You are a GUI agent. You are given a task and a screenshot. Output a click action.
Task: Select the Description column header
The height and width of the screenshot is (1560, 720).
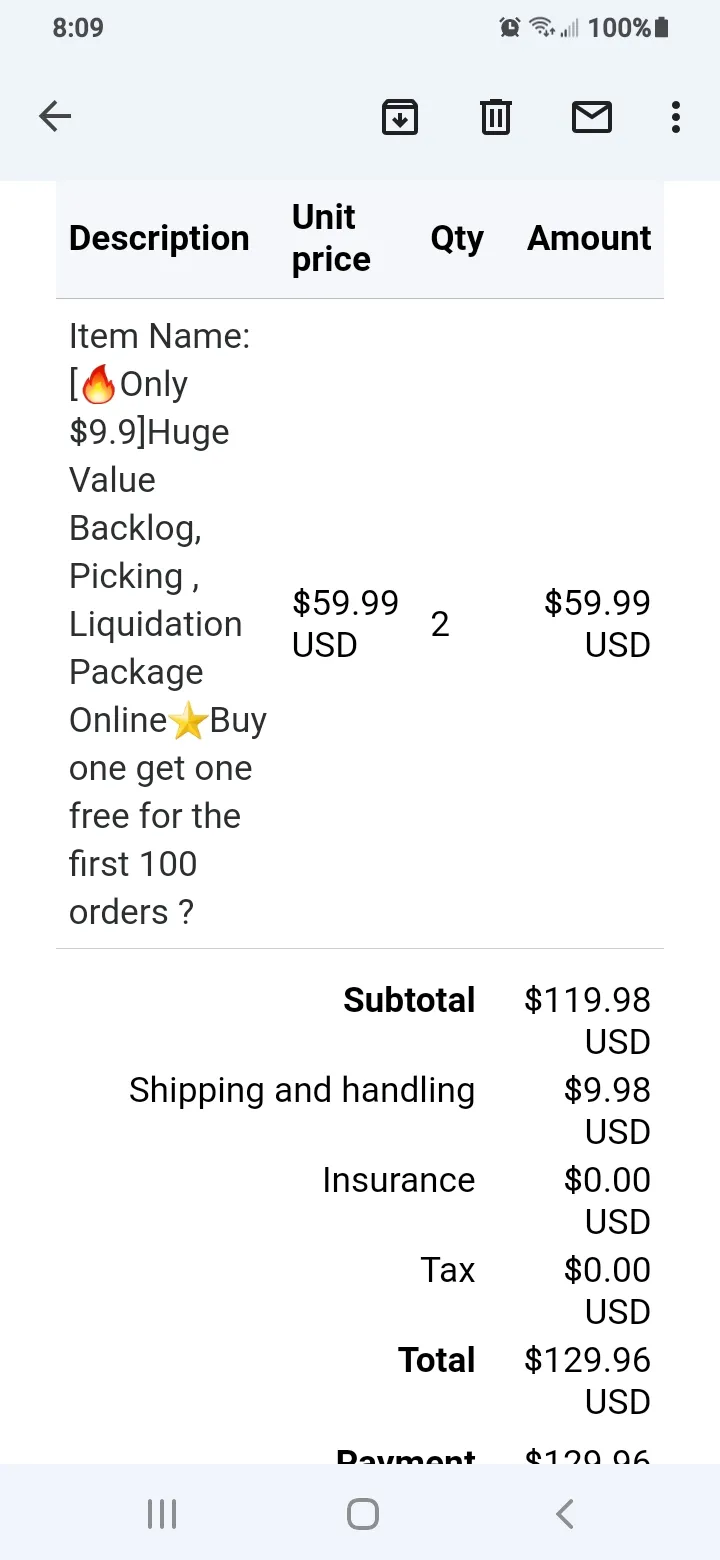coord(159,238)
